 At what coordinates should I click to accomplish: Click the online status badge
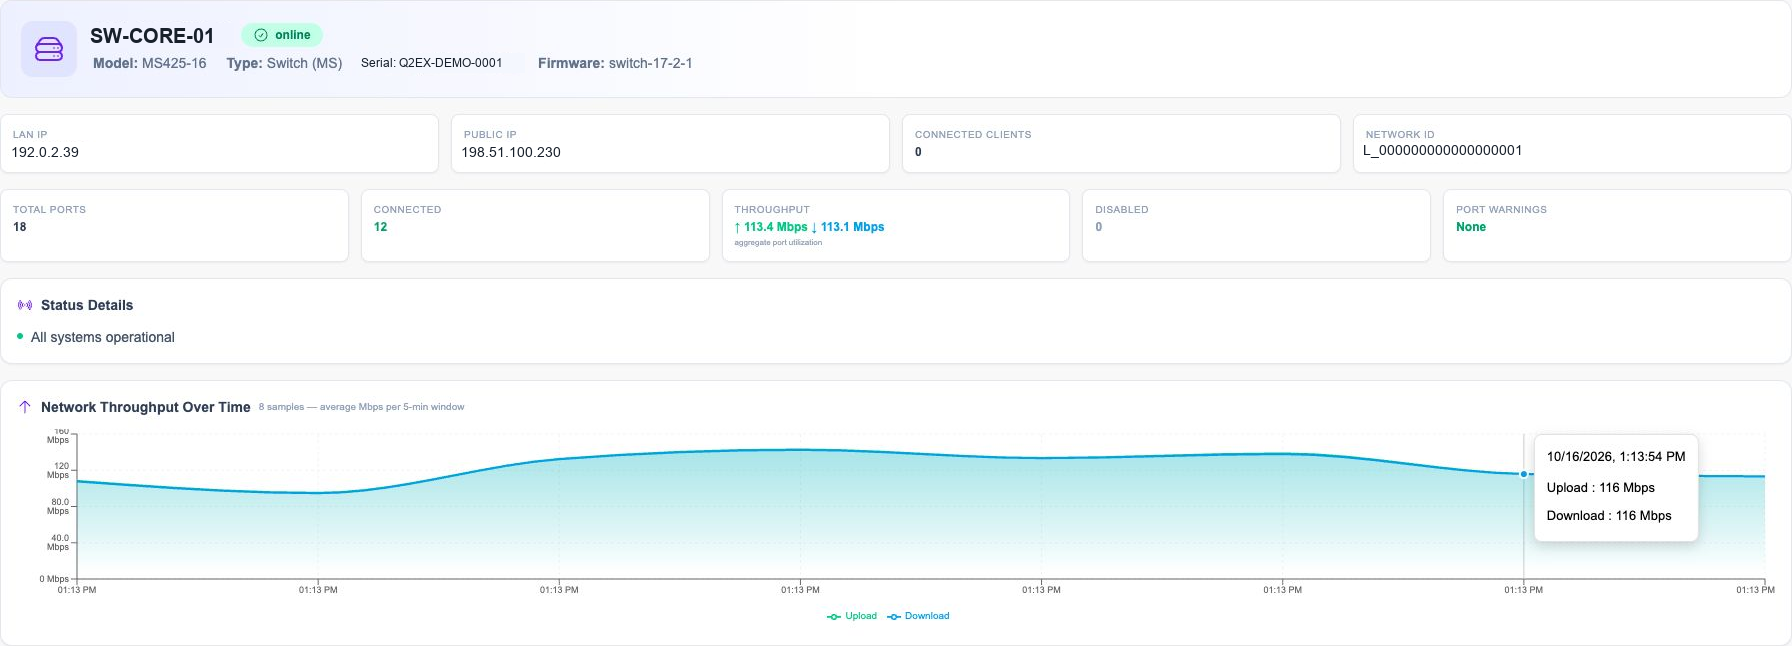click(x=282, y=35)
